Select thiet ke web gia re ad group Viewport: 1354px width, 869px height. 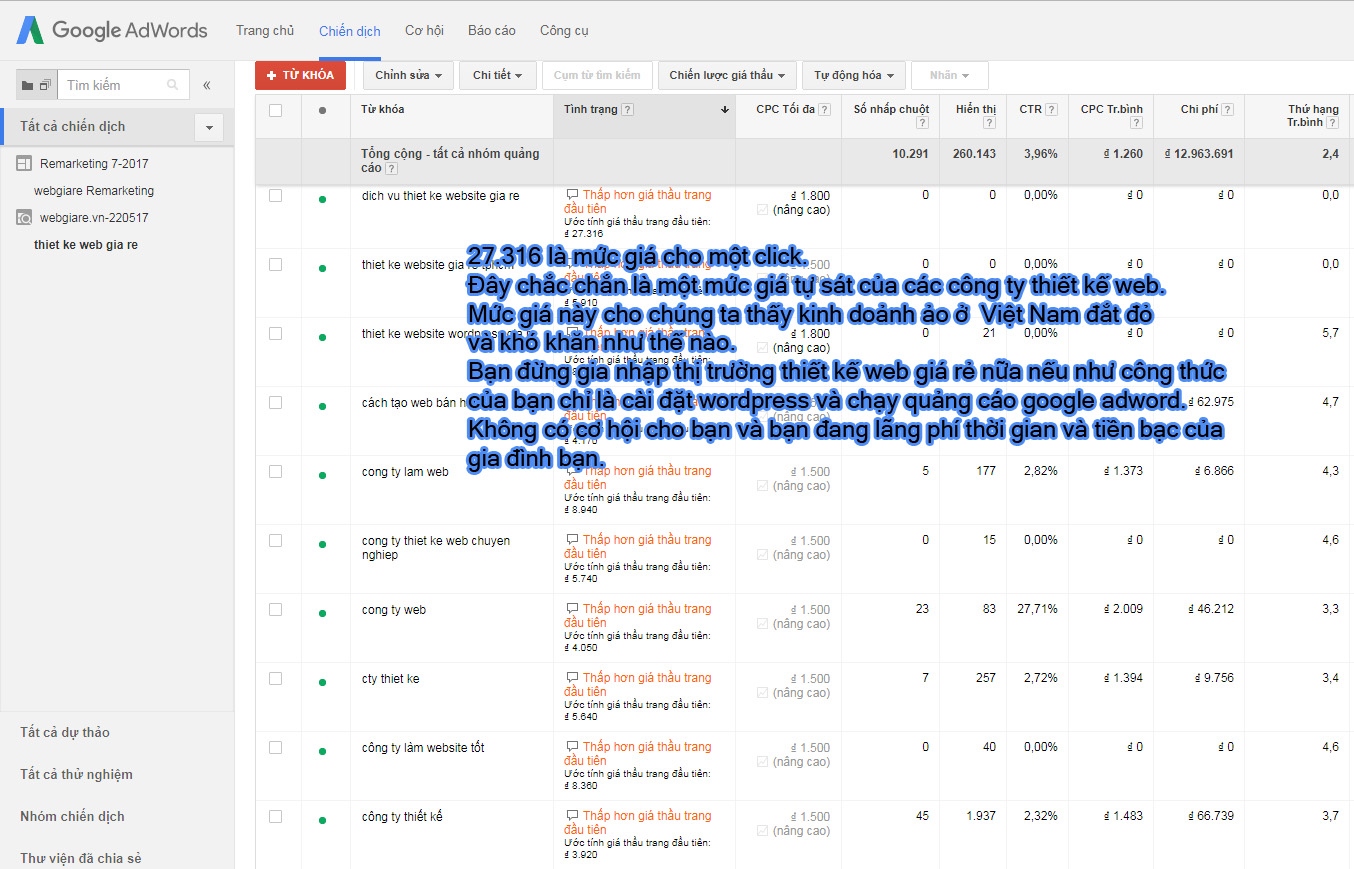86,245
